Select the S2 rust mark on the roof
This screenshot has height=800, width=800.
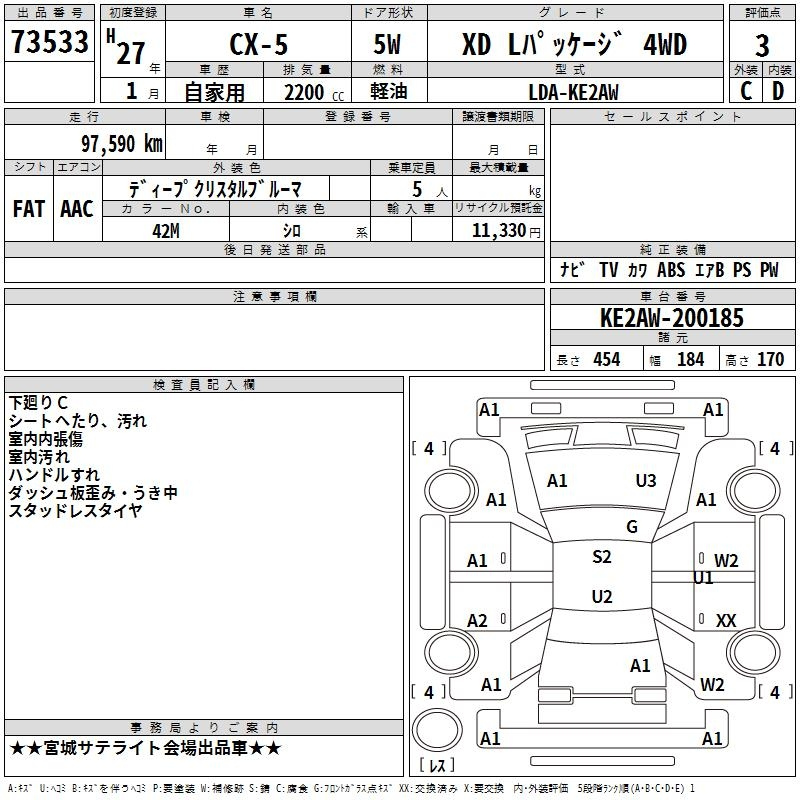click(x=601, y=557)
